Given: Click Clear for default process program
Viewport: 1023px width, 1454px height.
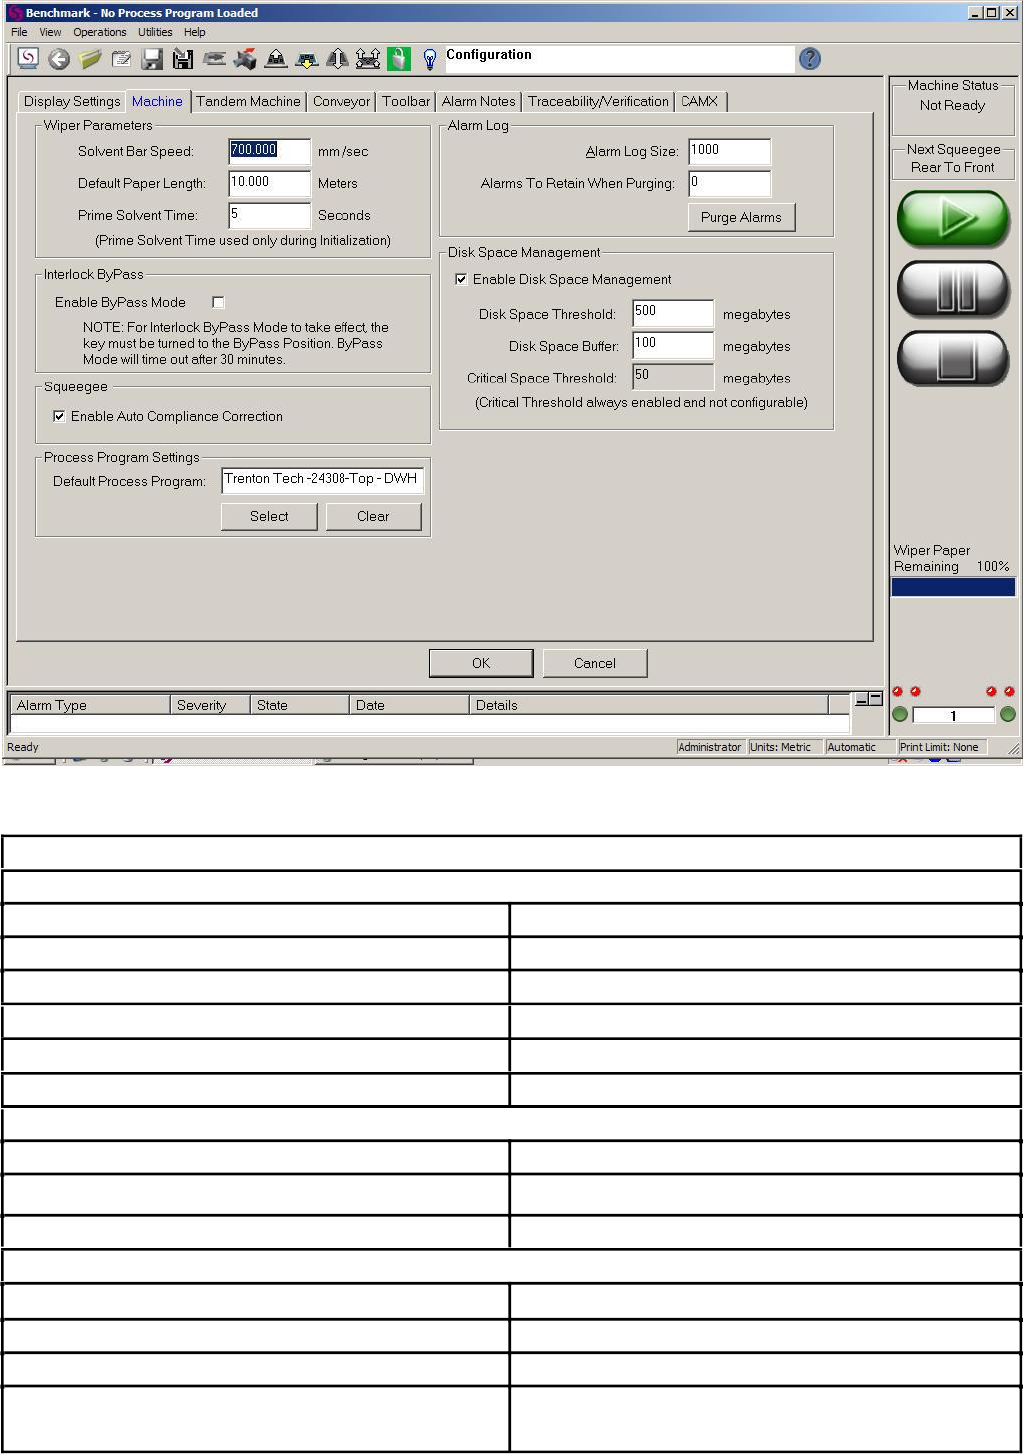Looking at the screenshot, I should [x=373, y=516].
